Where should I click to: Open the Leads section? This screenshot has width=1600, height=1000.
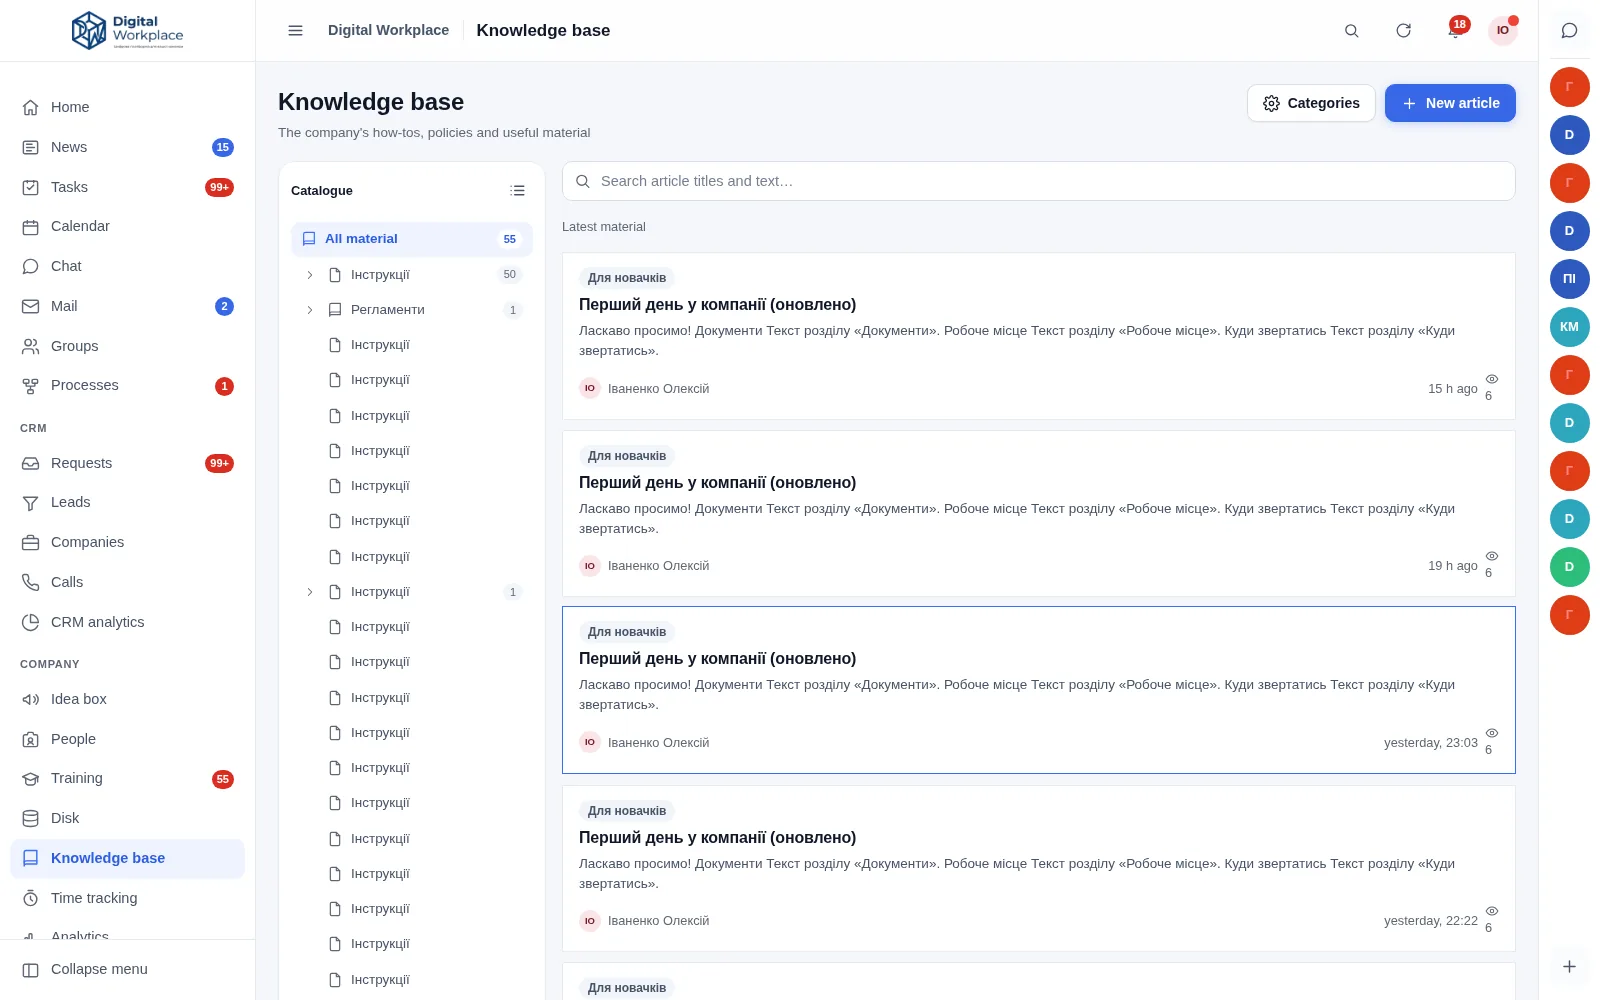[128, 502]
